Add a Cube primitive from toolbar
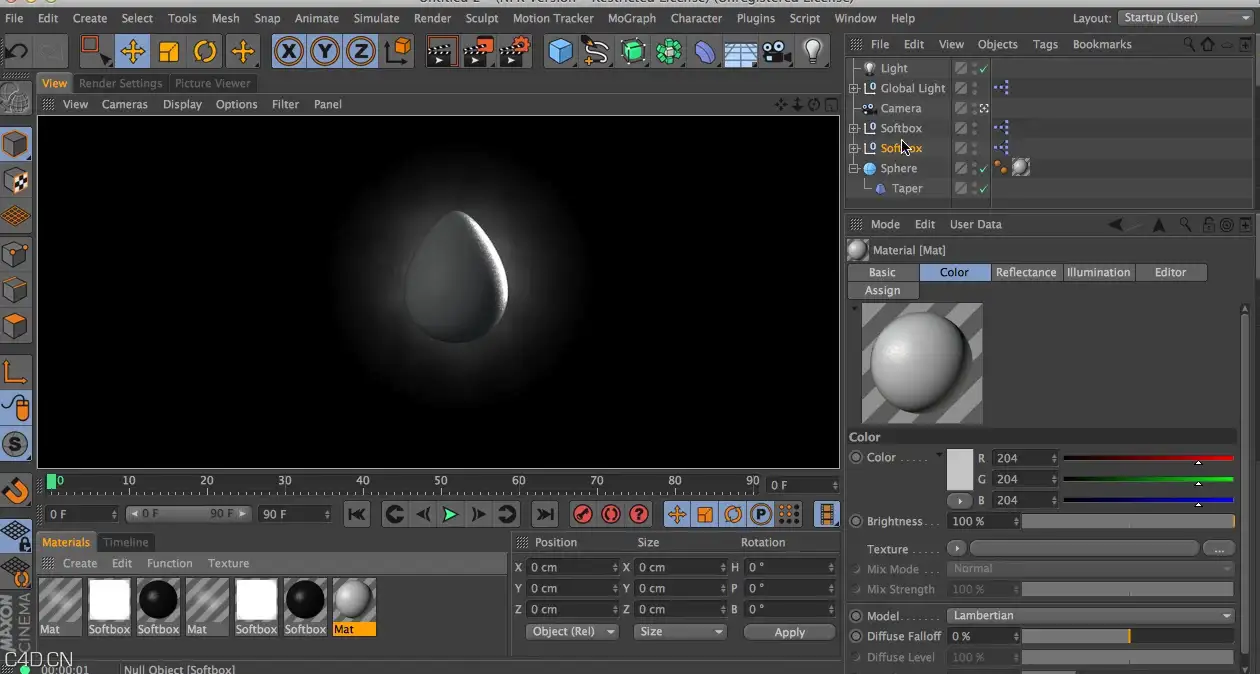Image resolution: width=1260 pixels, height=674 pixels. (561, 51)
